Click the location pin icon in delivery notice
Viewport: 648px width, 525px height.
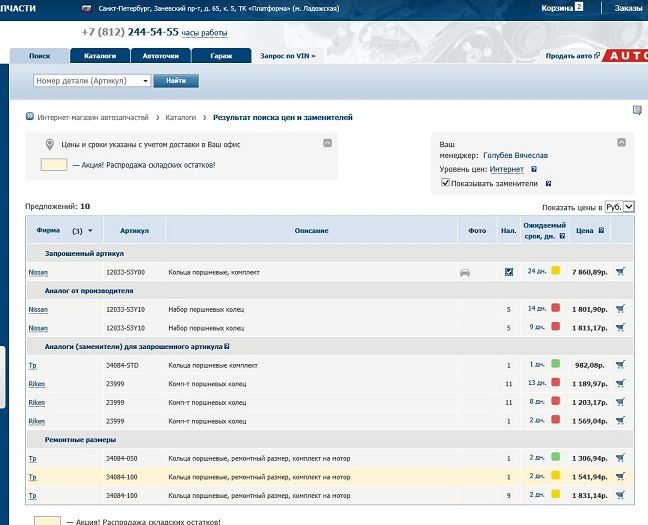point(49,145)
